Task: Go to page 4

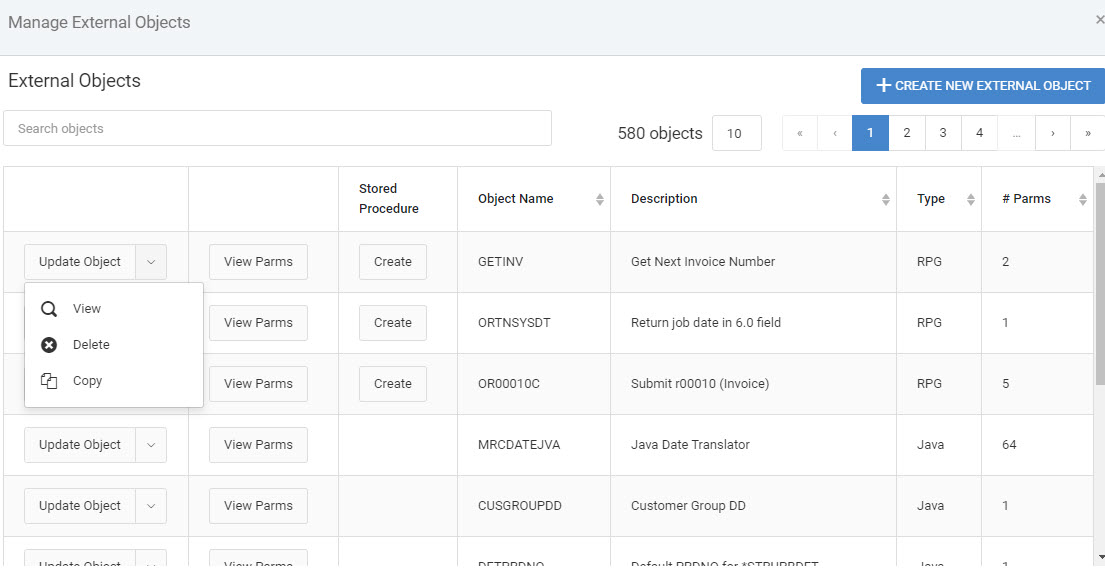Action: tap(980, 133)
